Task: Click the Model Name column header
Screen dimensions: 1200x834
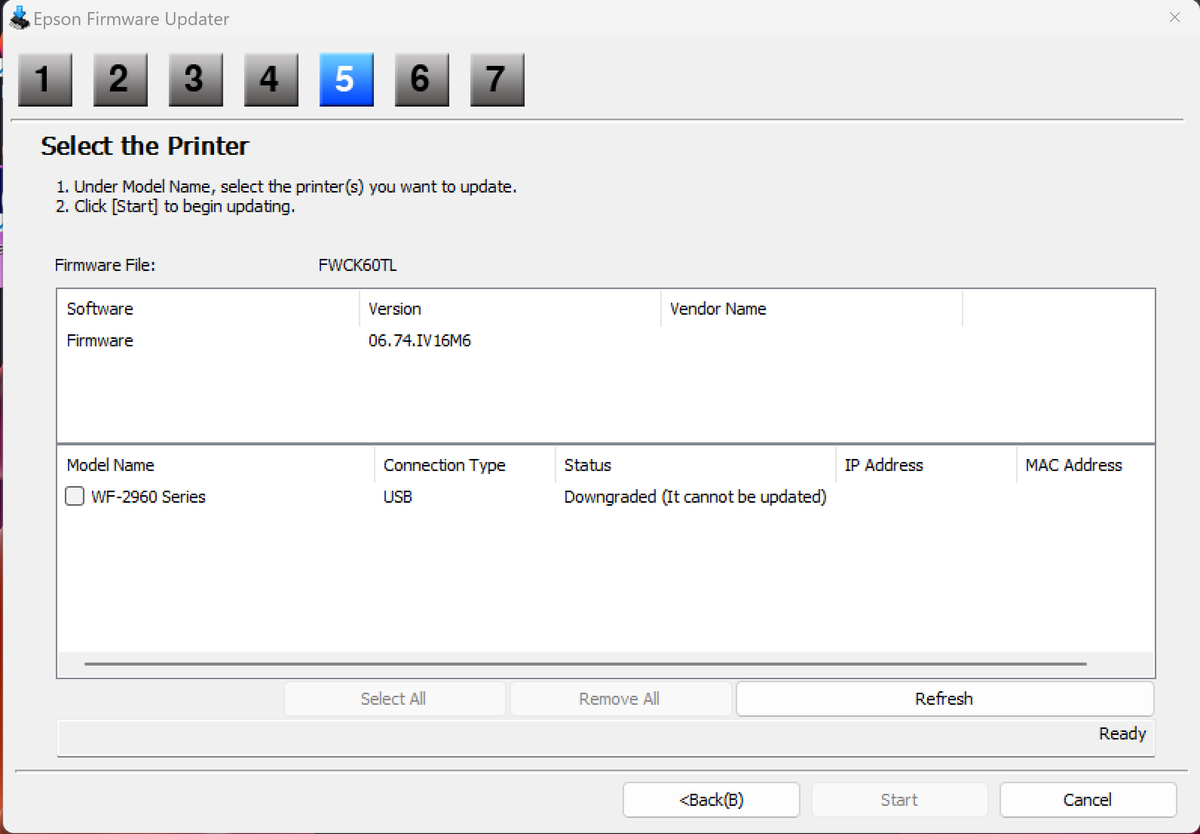Action: pyautogui.click(x=110, y=465)
